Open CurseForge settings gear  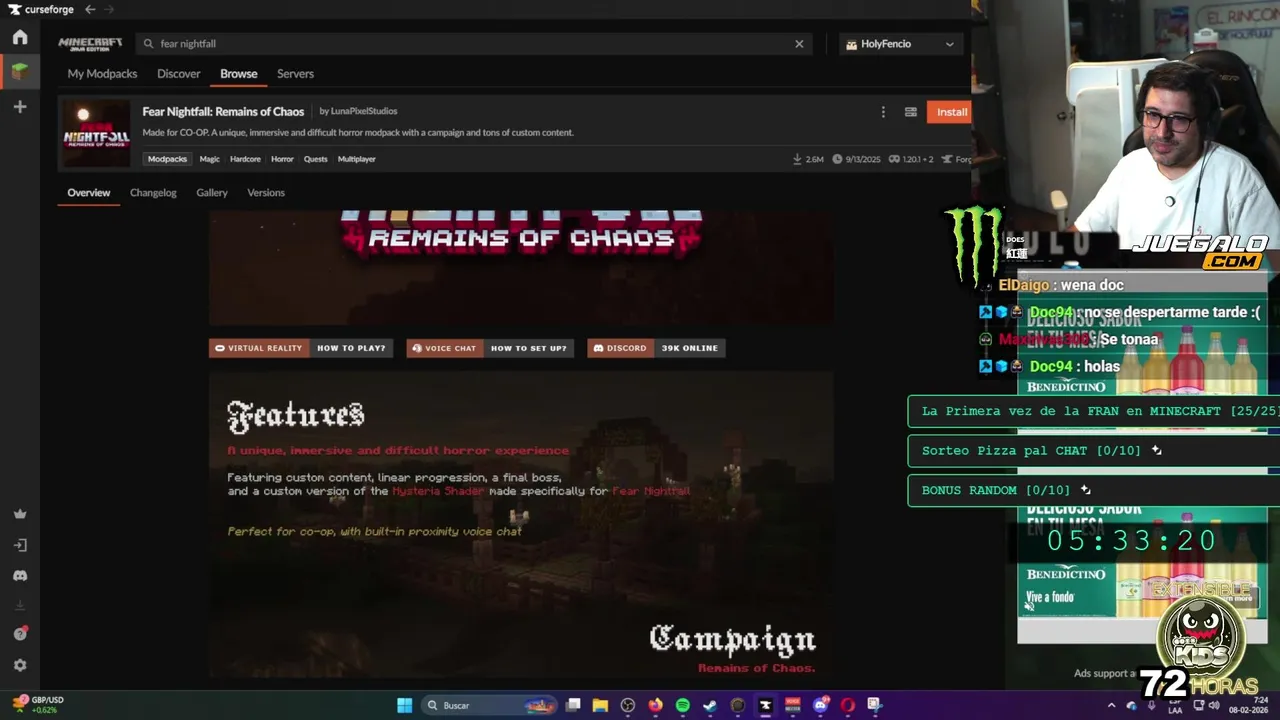20,665
